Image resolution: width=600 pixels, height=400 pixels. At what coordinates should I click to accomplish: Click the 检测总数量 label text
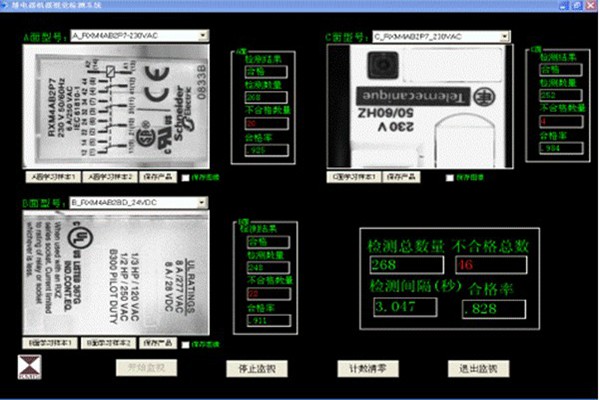406,247
